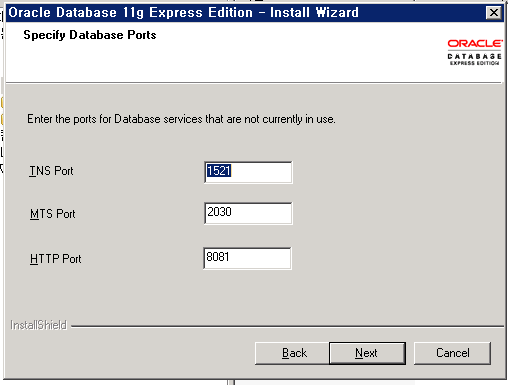The image size is (508, 385).
Task: Cancel the Oracle installation
Action: (452, 353)
